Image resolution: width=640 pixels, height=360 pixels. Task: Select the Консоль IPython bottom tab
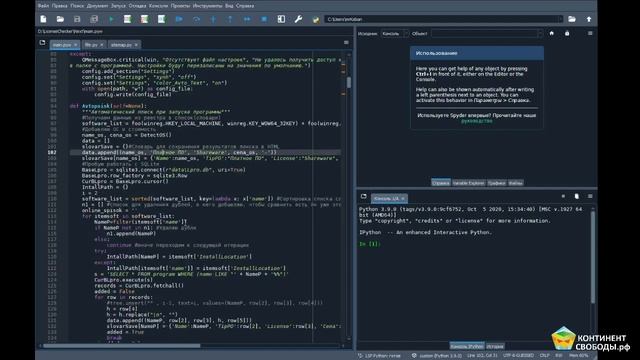click(x=467, y=346)
